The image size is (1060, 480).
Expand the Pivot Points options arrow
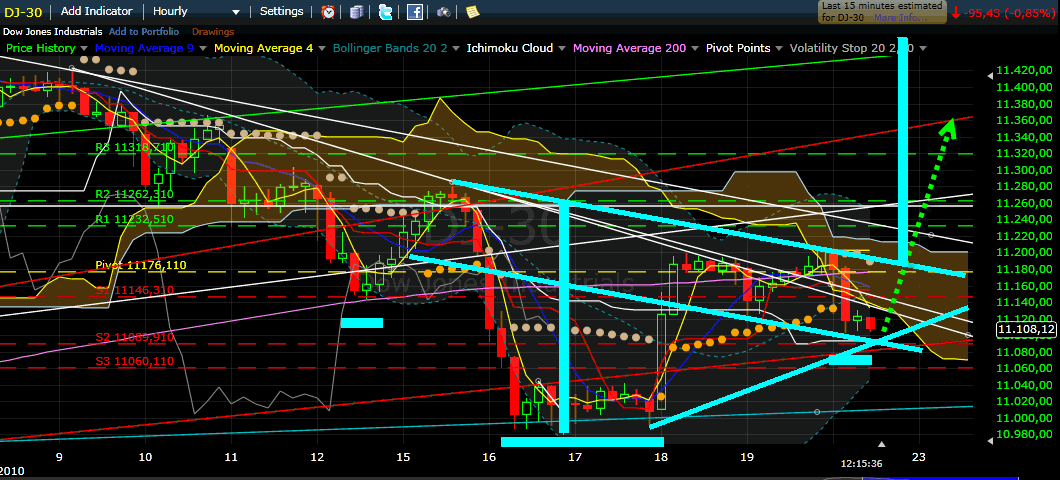point(778,49)
